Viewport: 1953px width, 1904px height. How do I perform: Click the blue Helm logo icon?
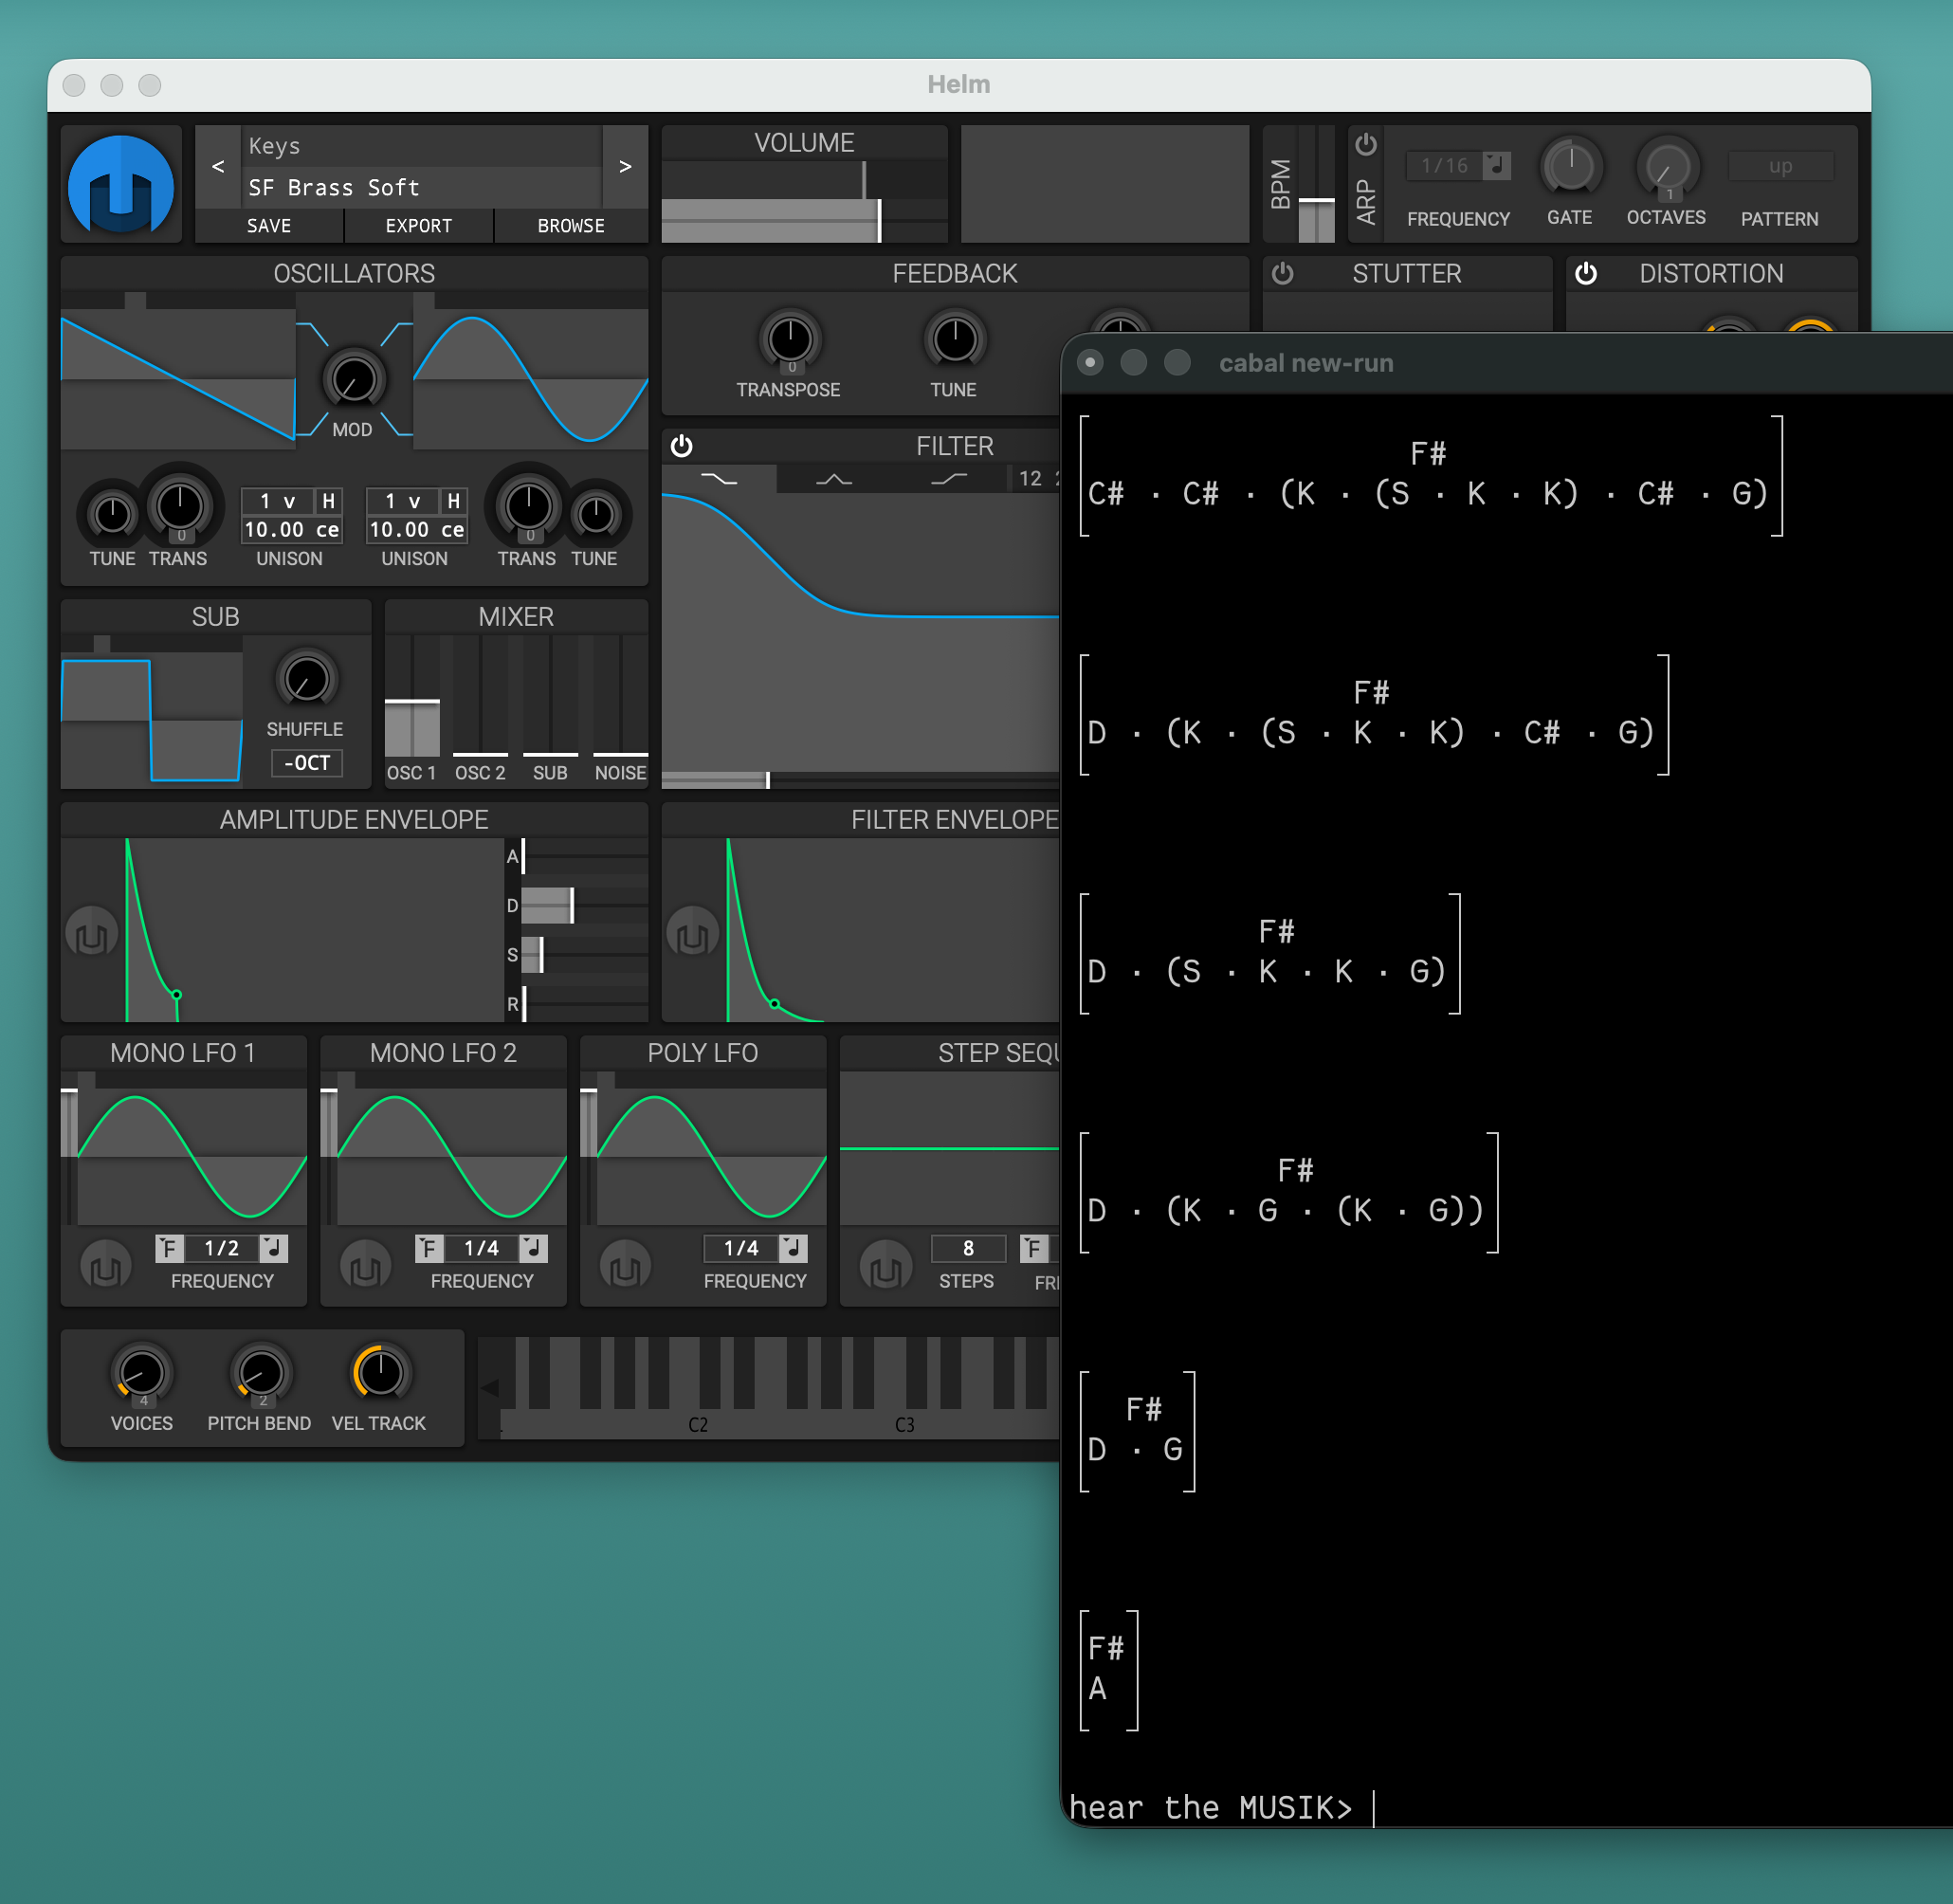tap(121, 185)
